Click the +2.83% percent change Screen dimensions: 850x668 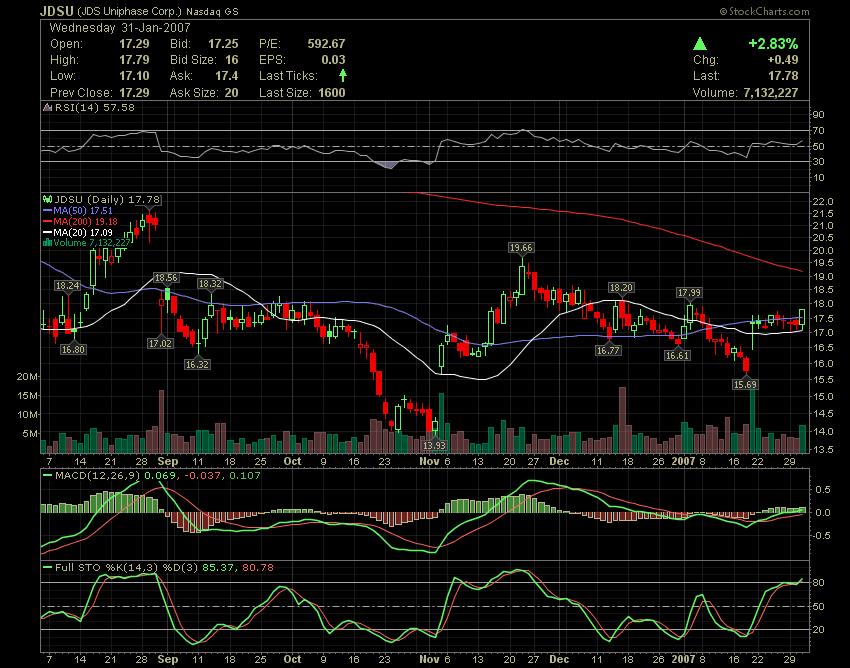pyautogui.click(x=773, y=43)
